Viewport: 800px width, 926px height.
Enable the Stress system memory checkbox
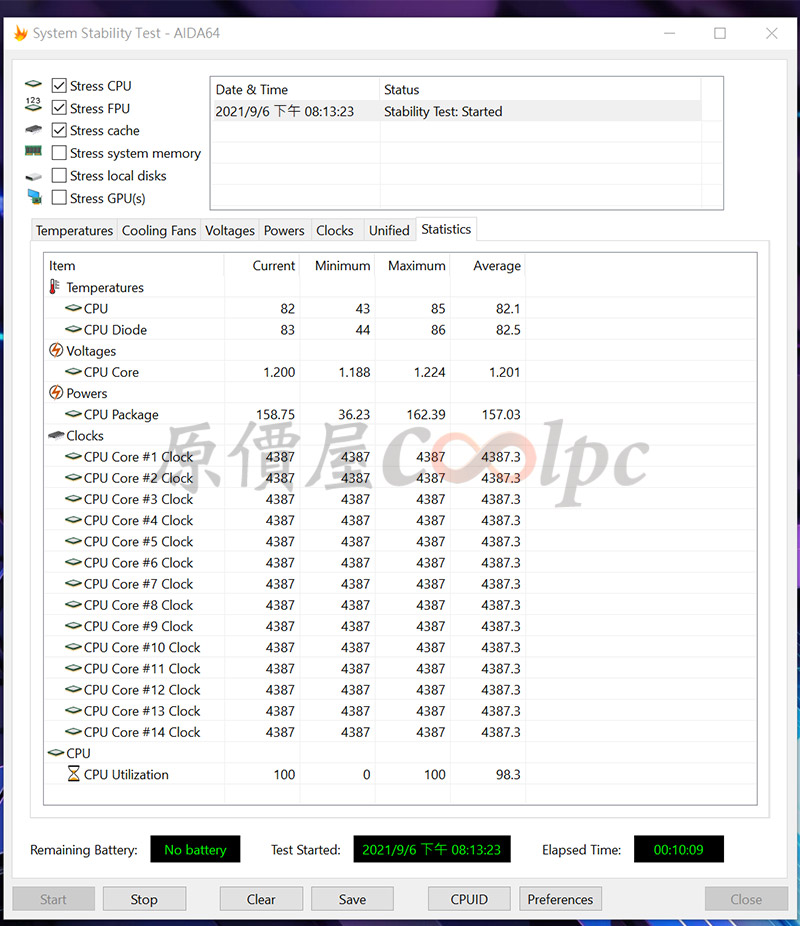click(x=59, y=153)
